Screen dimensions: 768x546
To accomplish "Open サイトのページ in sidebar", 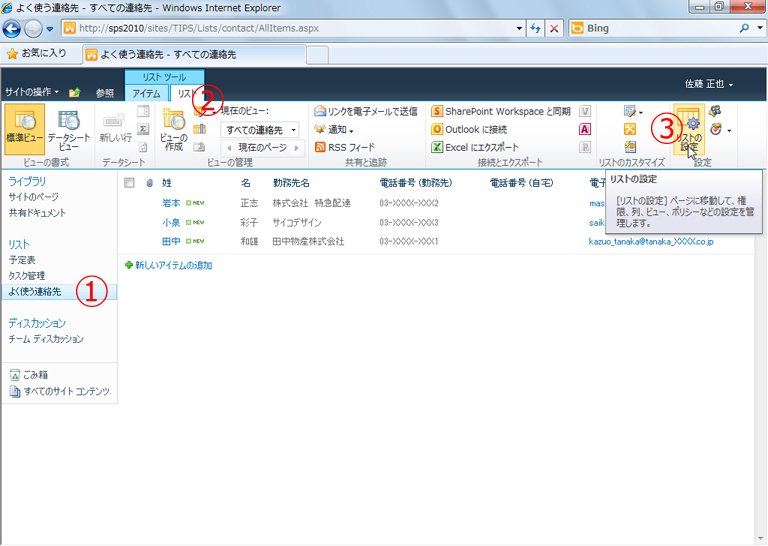I will click(33, 197).
